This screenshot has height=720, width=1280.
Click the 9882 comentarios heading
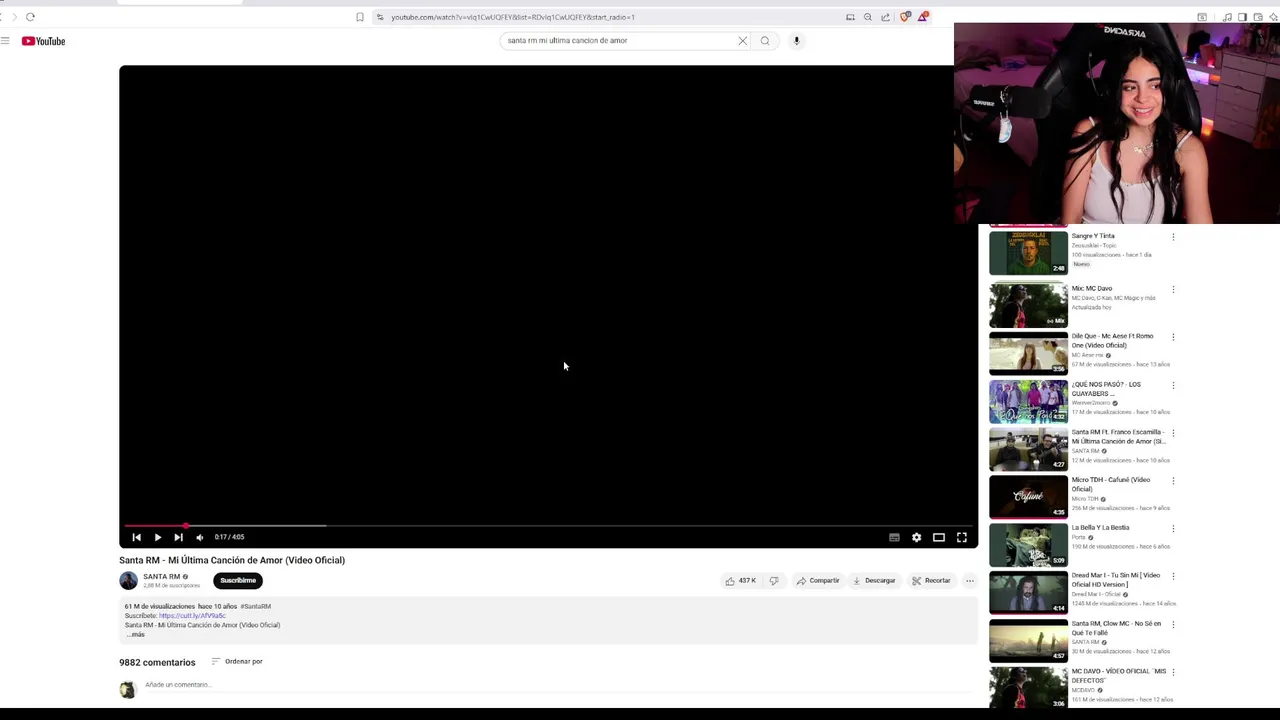point(157,663)
